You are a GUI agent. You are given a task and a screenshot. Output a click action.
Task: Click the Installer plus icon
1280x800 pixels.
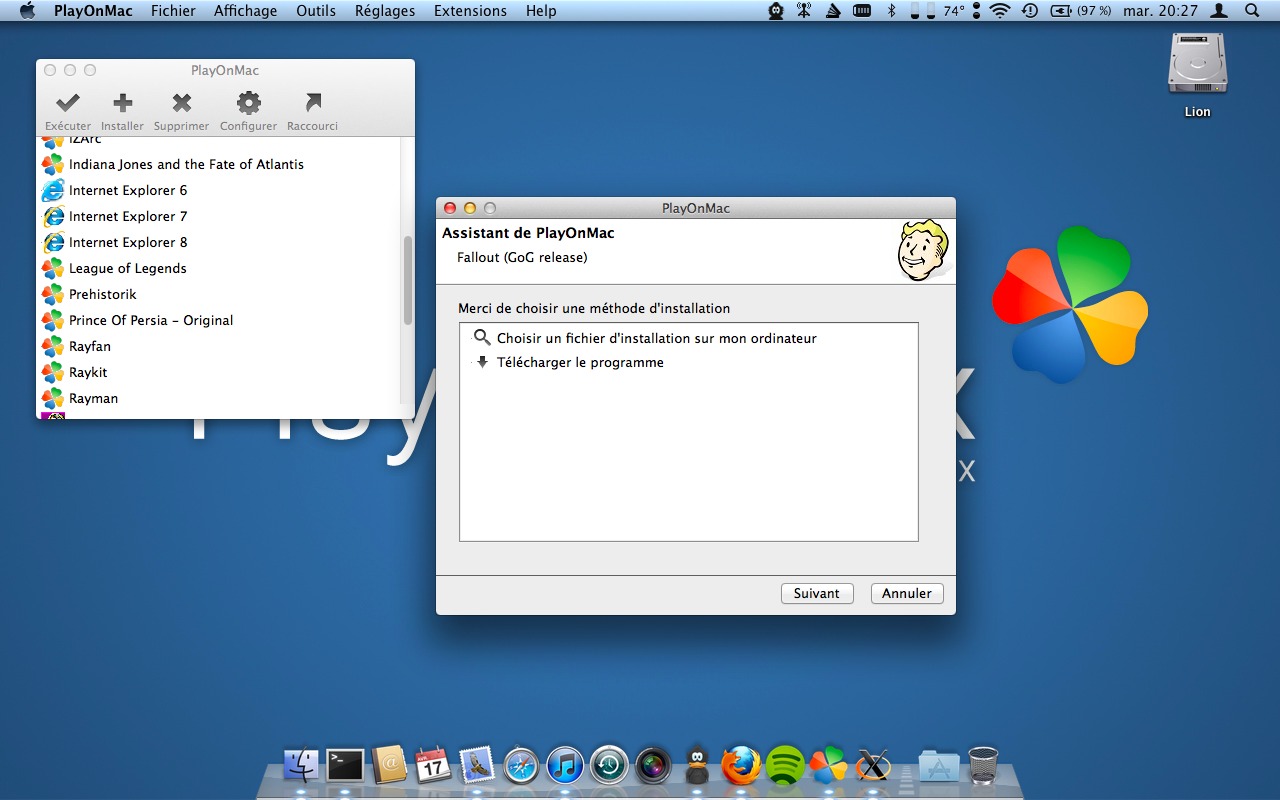(x=122, y=104)
